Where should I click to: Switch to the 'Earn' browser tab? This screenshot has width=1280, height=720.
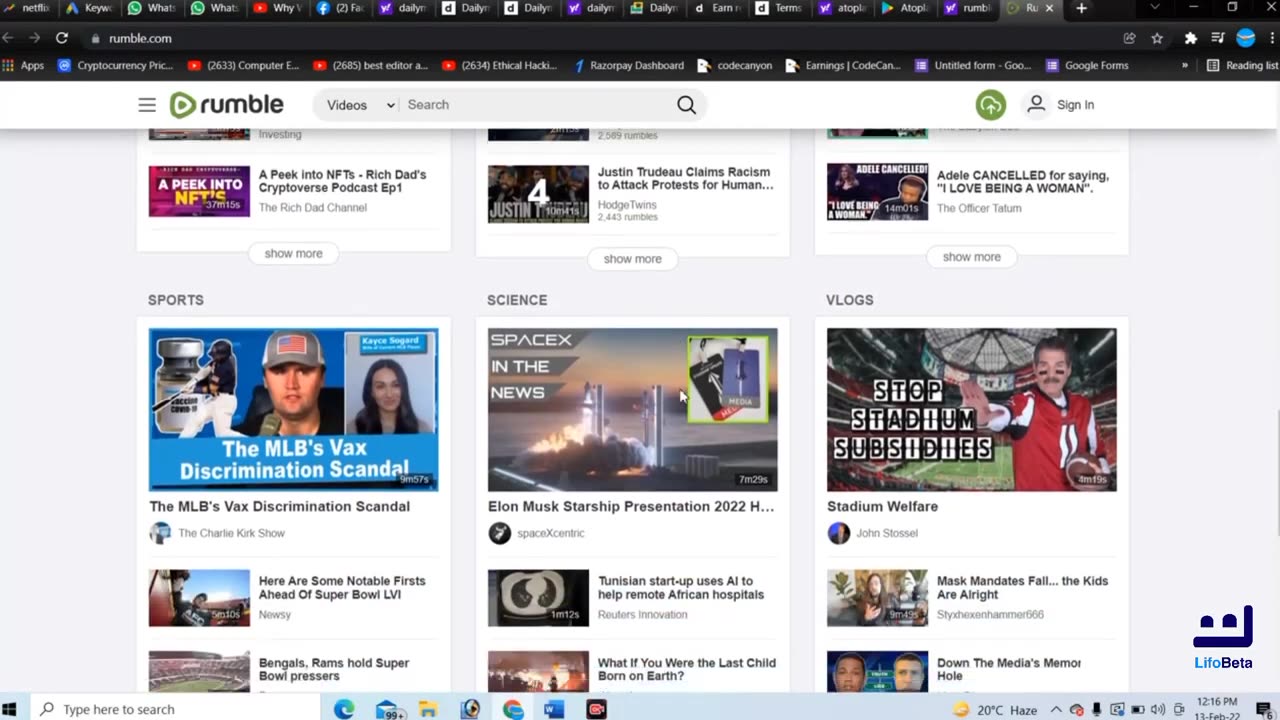(x=717, y=8)
